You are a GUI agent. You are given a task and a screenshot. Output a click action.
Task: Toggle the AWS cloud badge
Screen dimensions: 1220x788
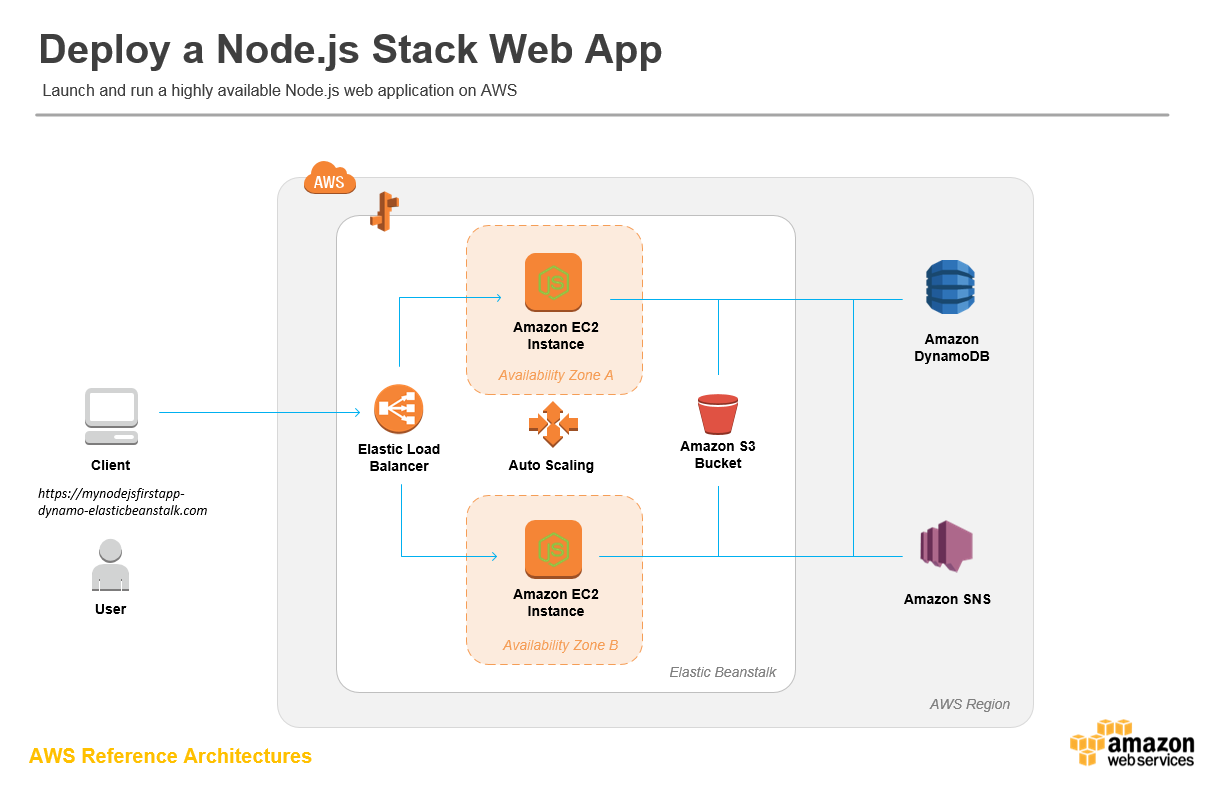tap(329, 180)
